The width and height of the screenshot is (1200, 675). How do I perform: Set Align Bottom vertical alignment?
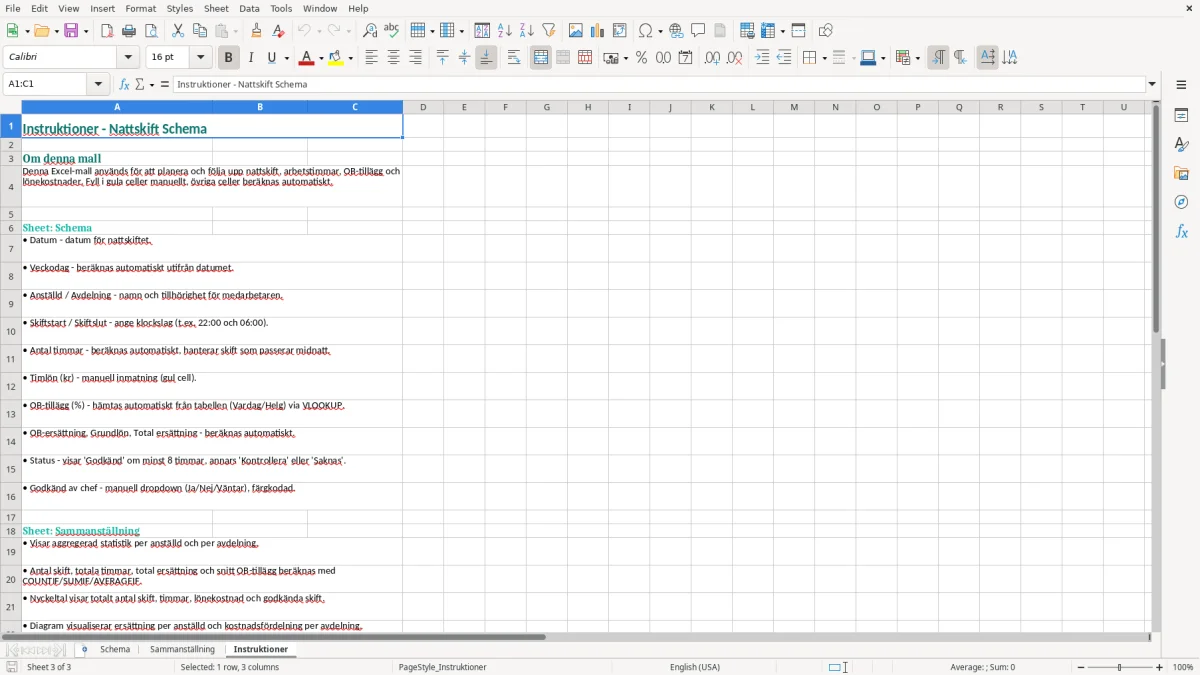(486, 58)
